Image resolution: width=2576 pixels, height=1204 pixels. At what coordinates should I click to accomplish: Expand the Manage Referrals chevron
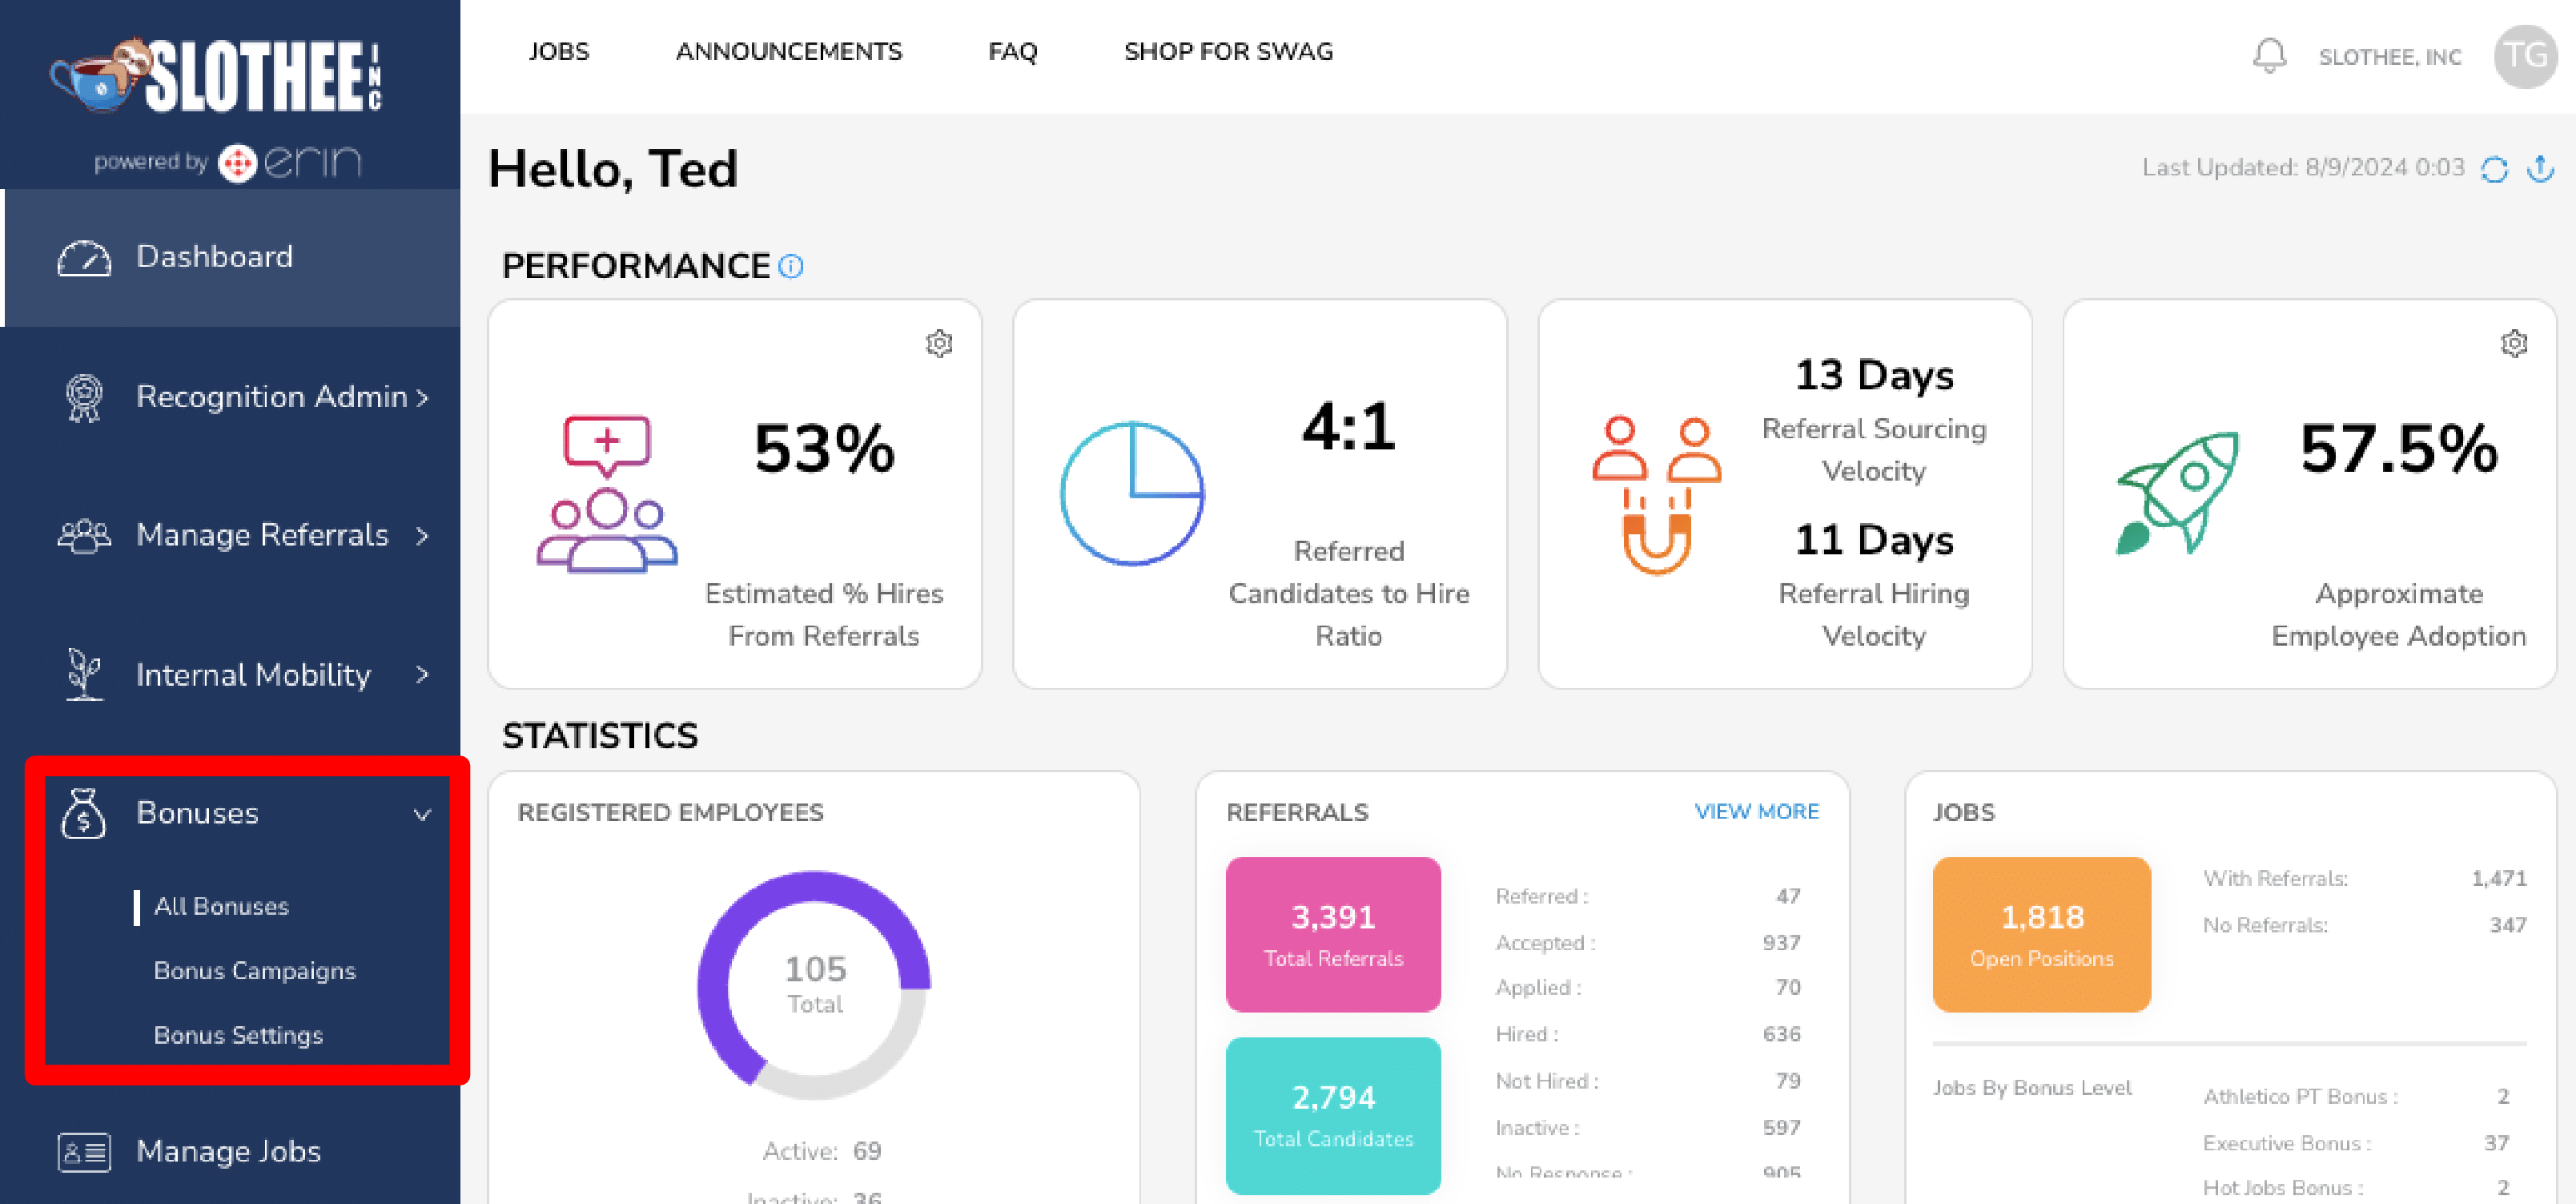click(x=422, y=537)
